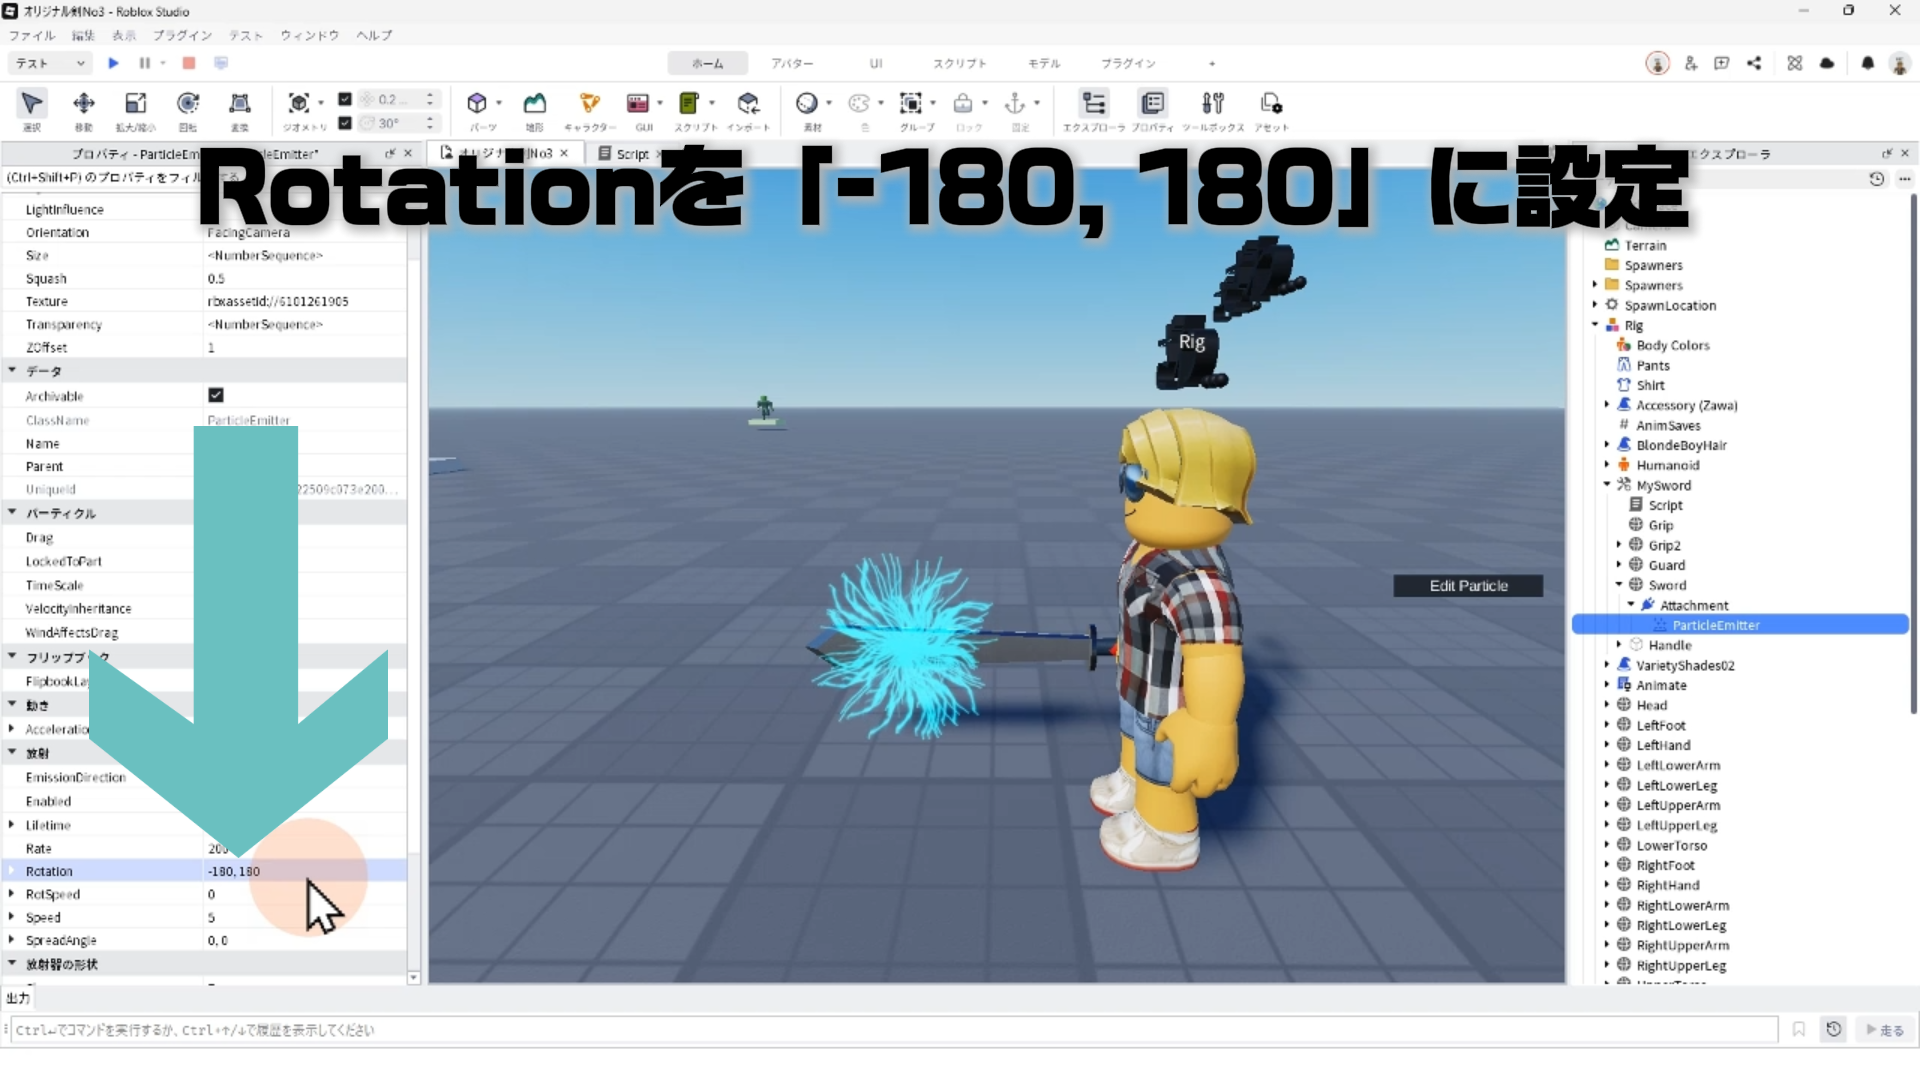This screenshot has height=1080, width=1920.
Task: Toggle the move snap 0.2 checkbox
Action: pos(345,99)
